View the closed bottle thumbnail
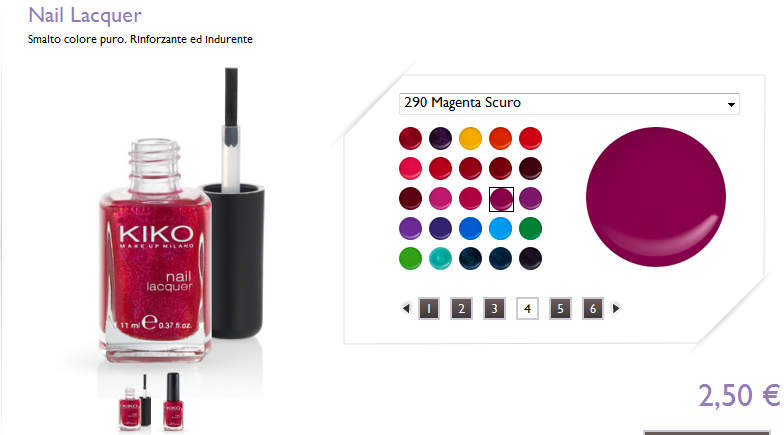The width and height of the screenshot is (784, 435). pos(173,402)
